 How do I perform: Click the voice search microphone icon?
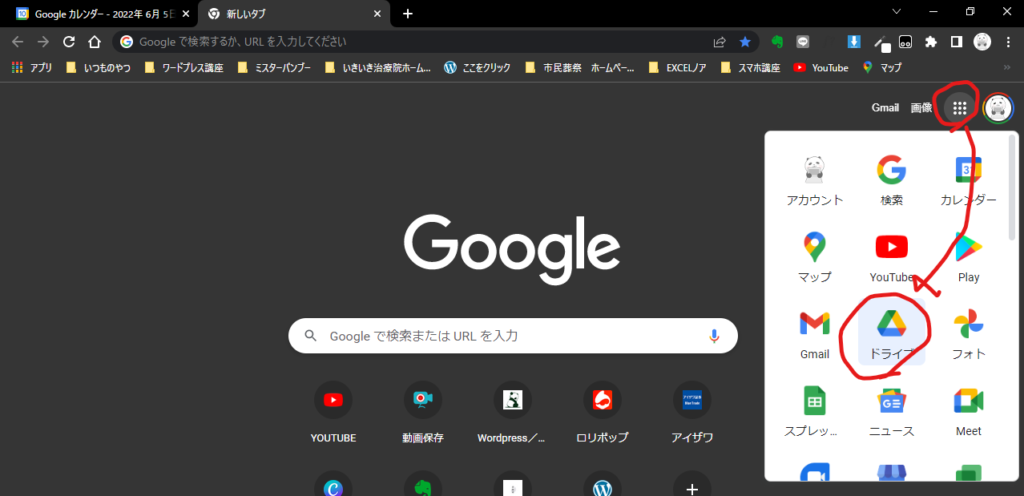[714, 336]
